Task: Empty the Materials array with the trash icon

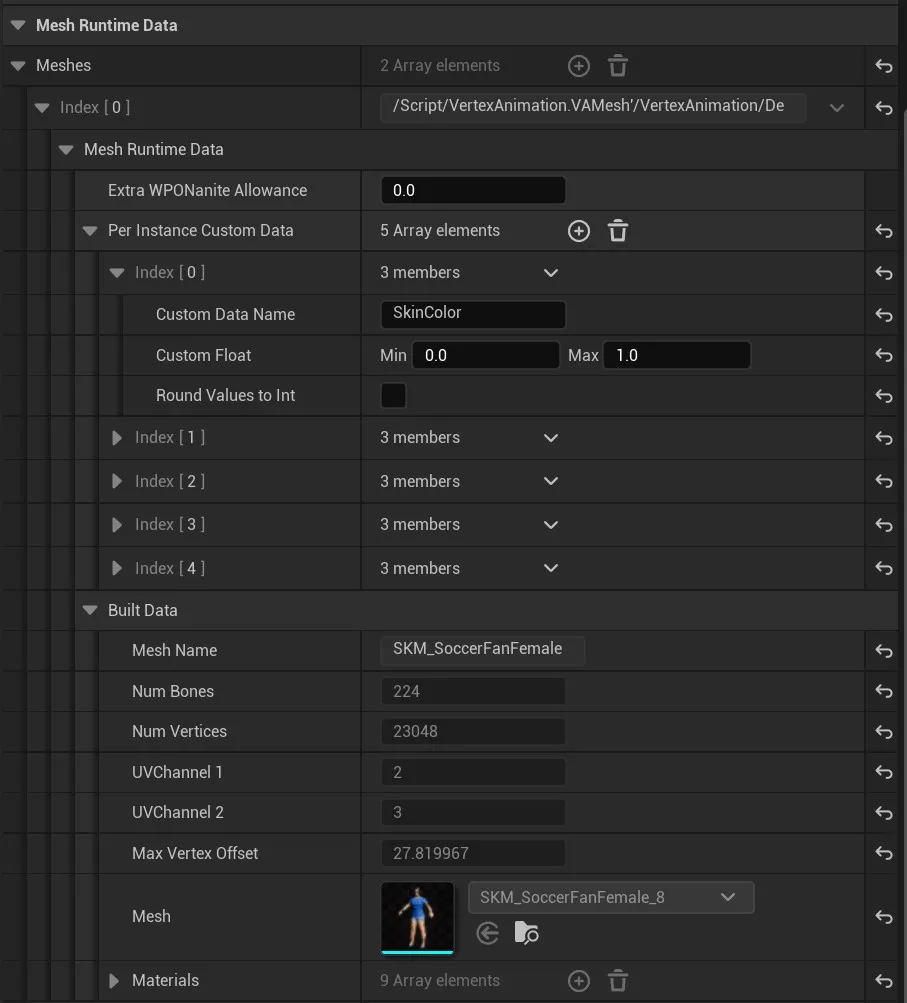Action: pos(617,981)
